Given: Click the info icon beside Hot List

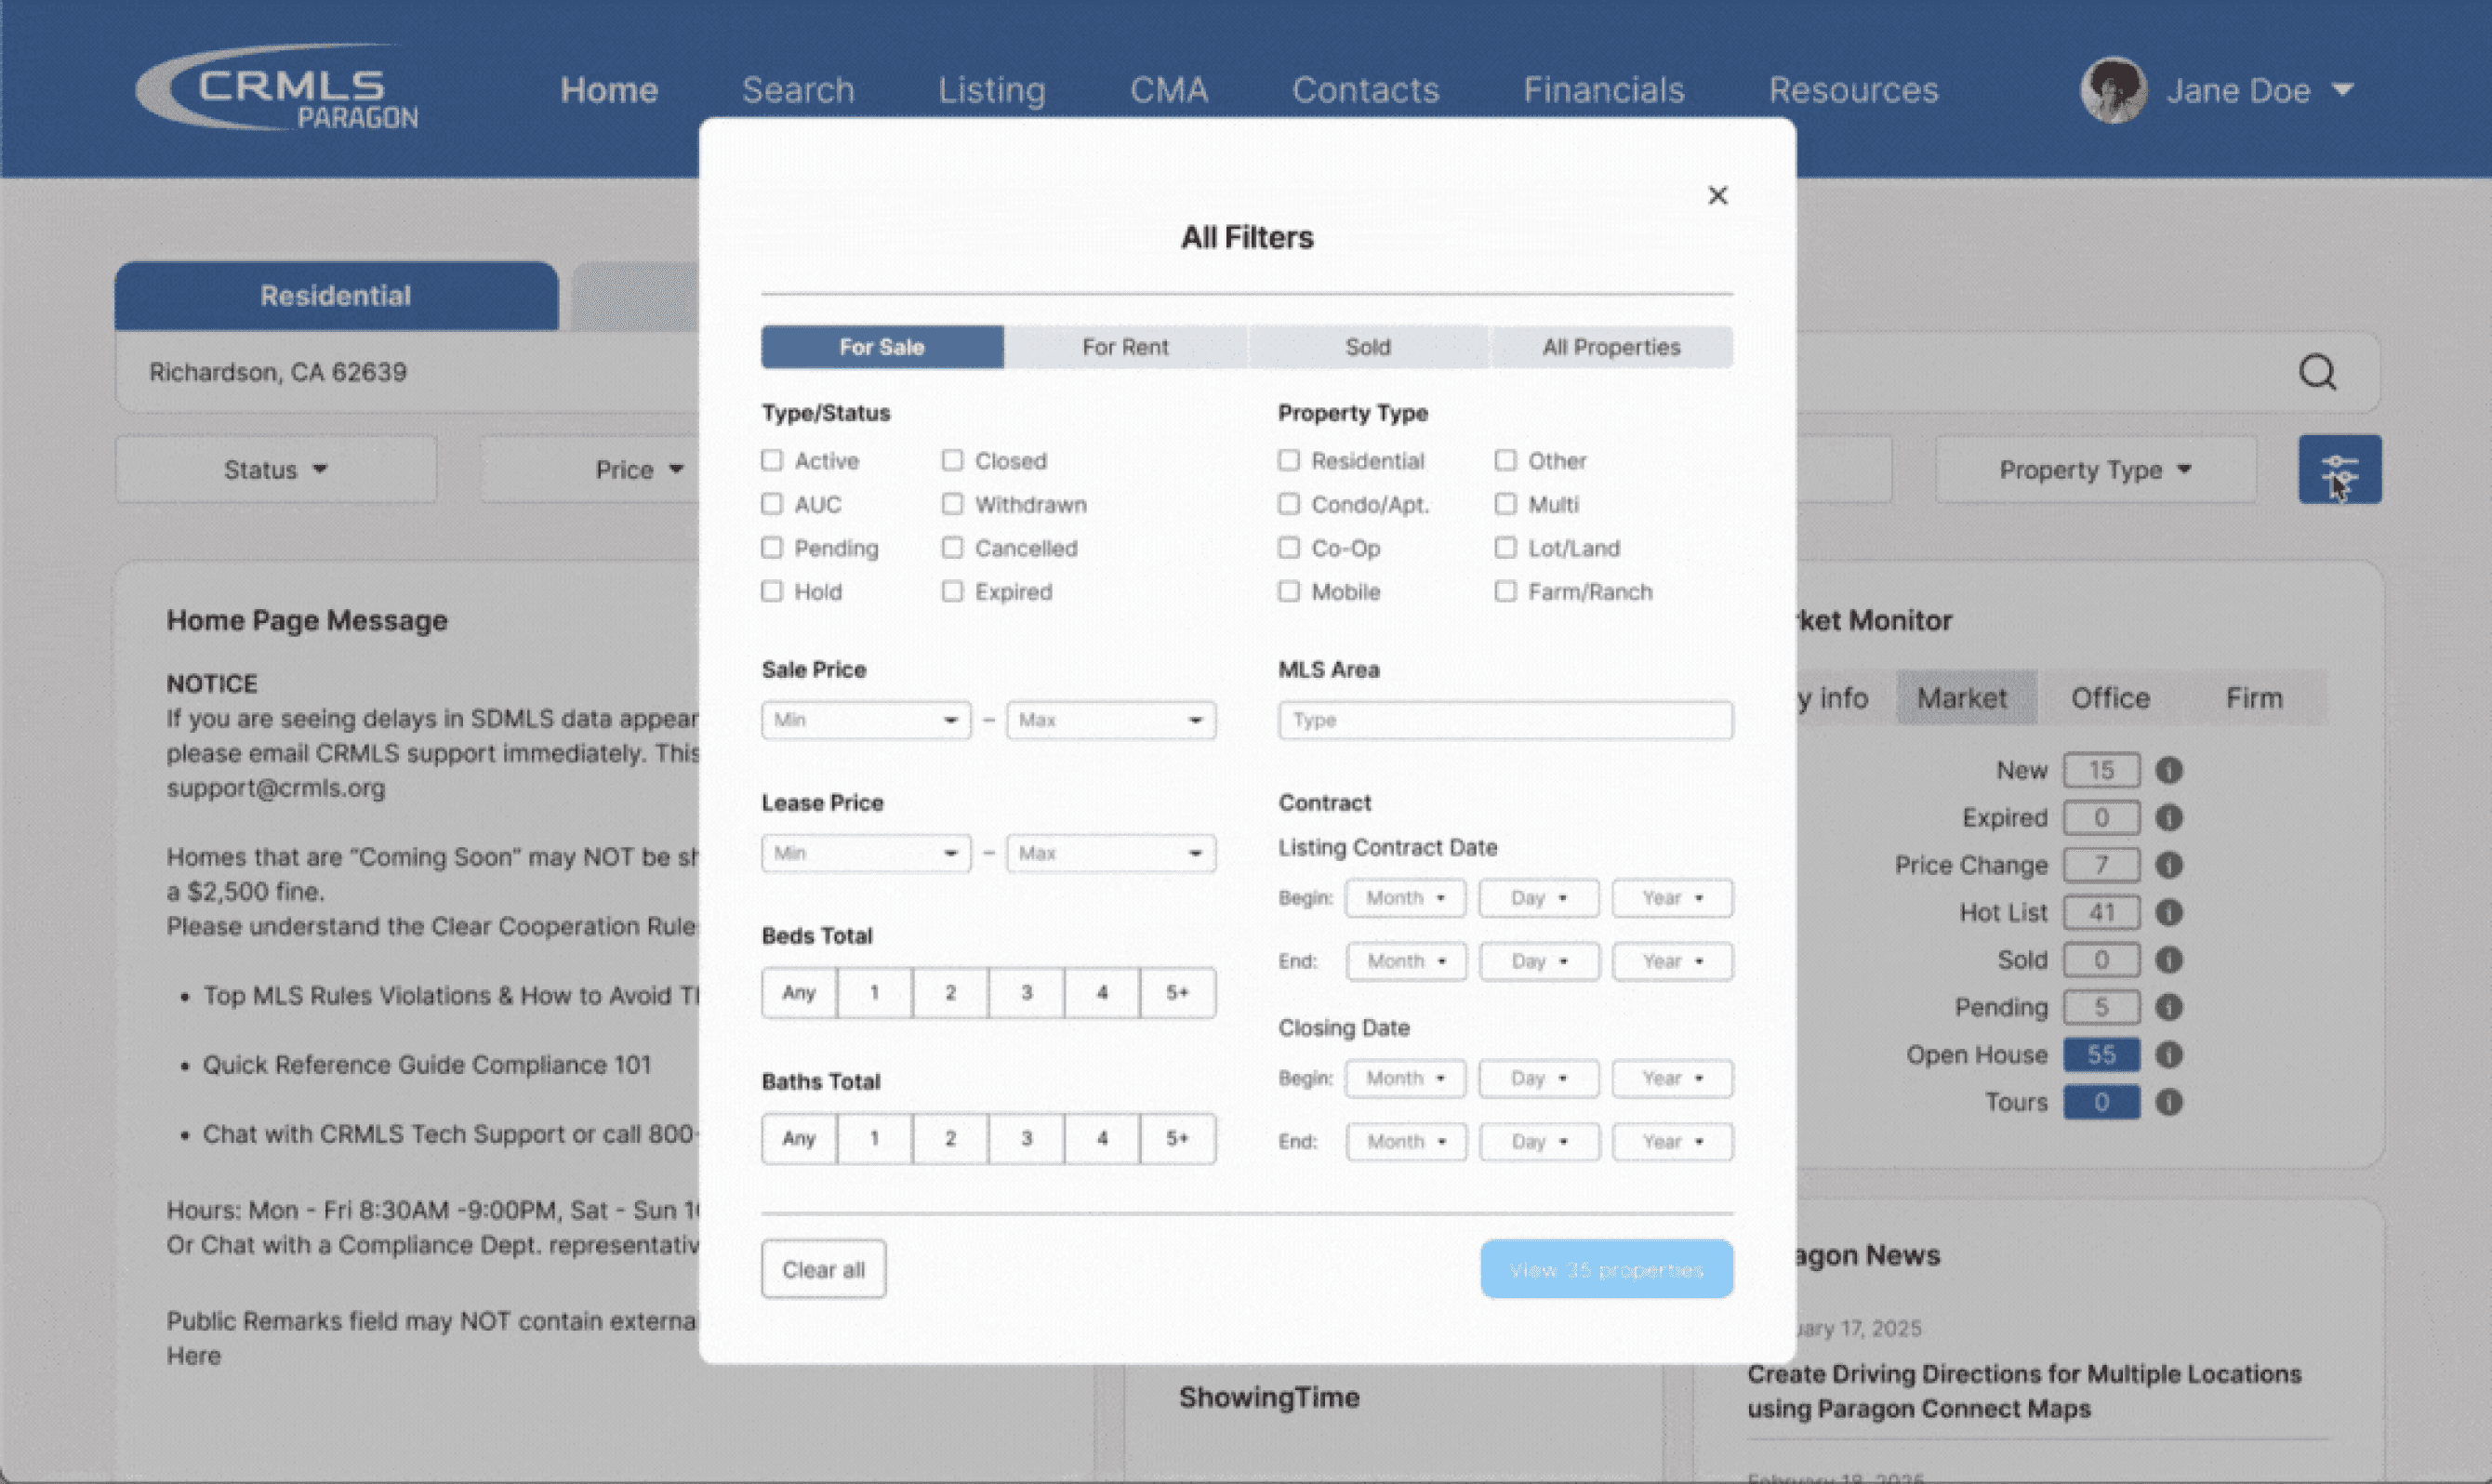Looking at the screenshot, I should click(x=2168, y=912).
